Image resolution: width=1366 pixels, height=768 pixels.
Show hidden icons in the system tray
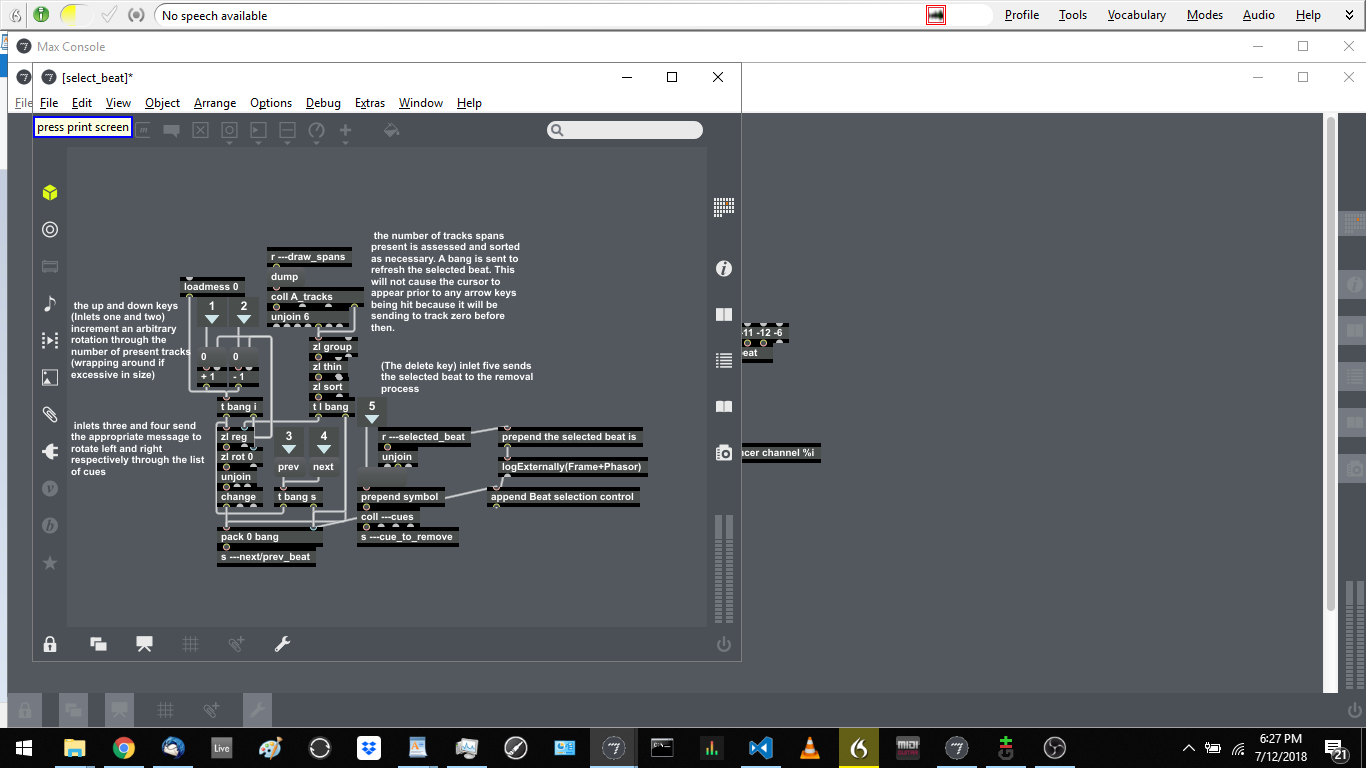1188,748
